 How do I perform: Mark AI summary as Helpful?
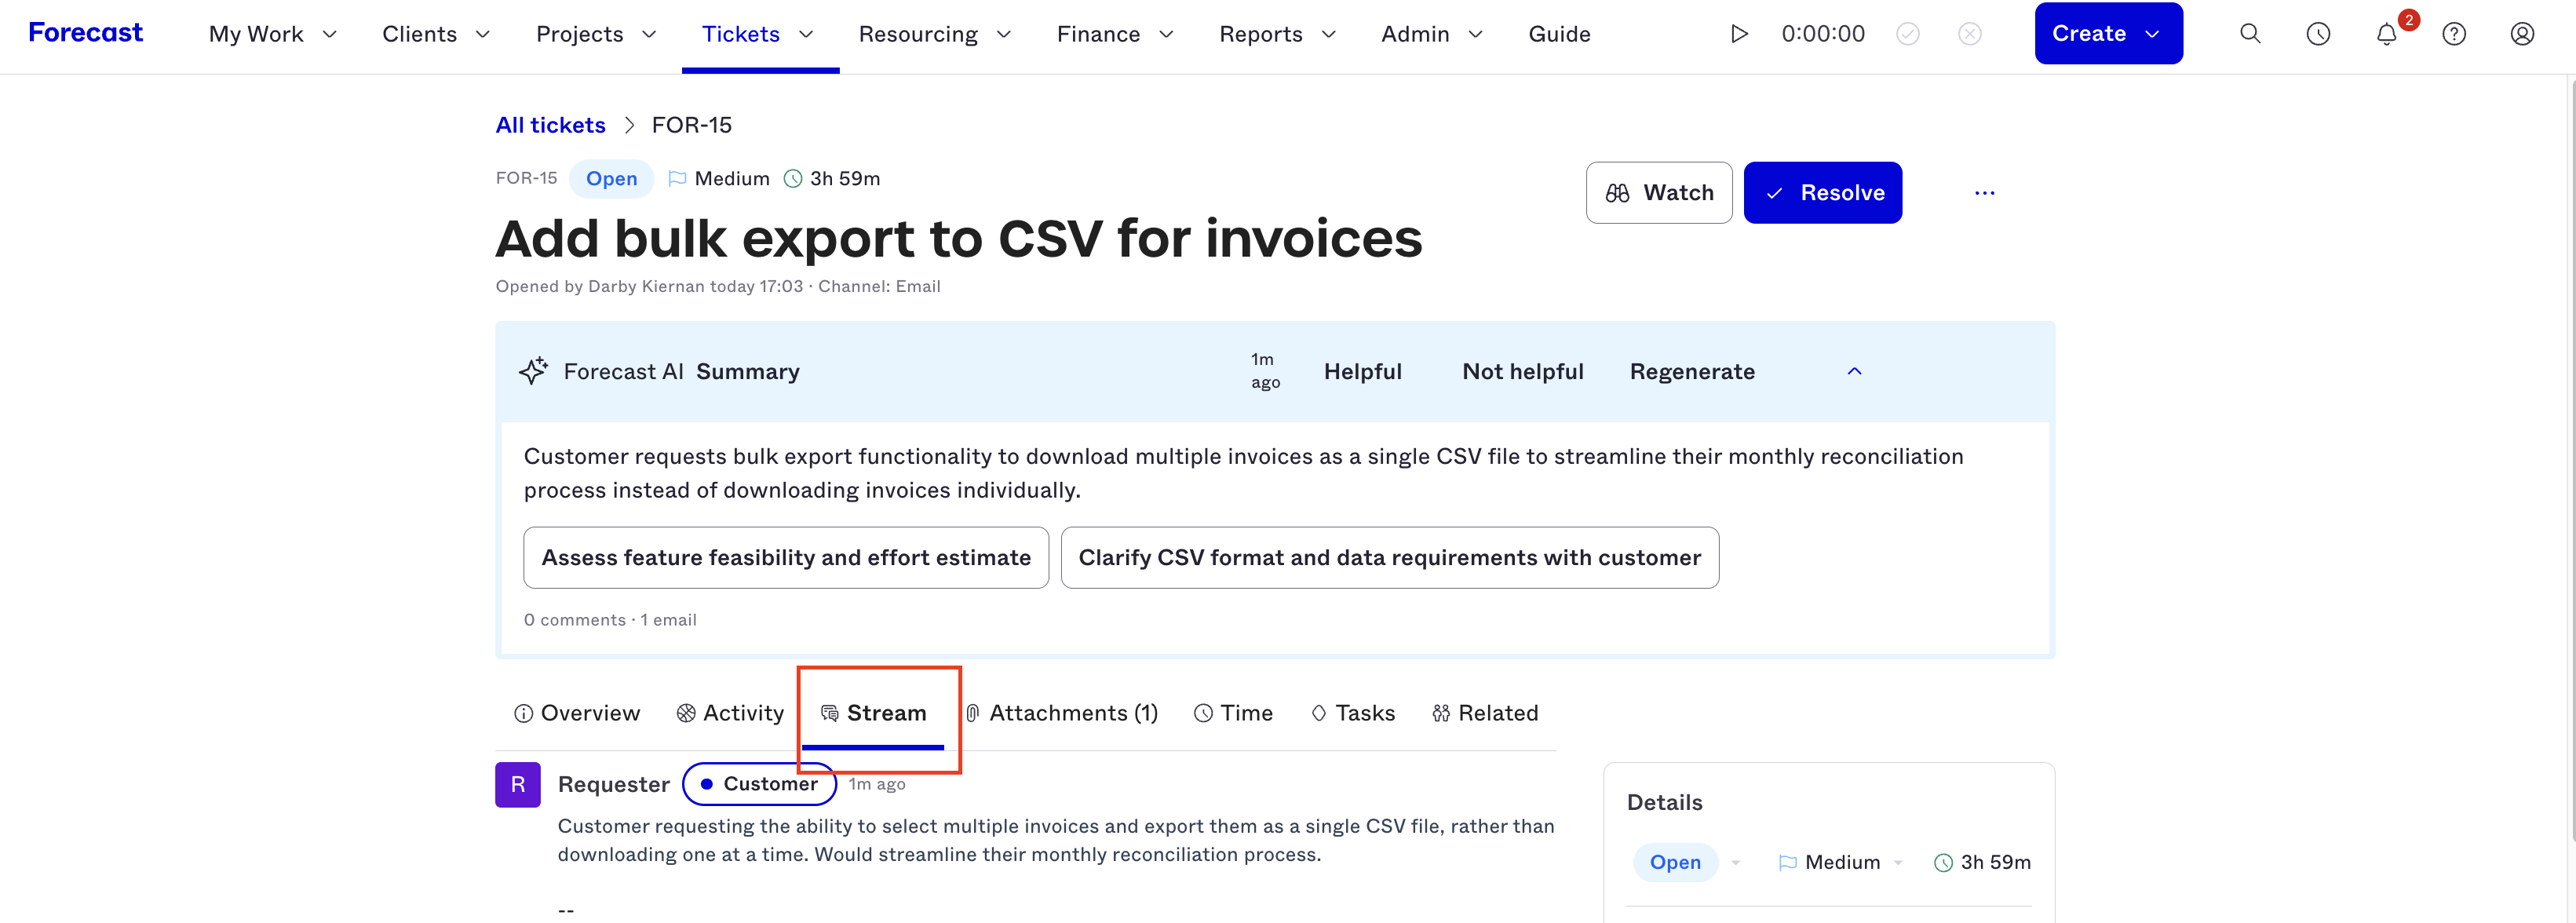[x=1362, y=372]
